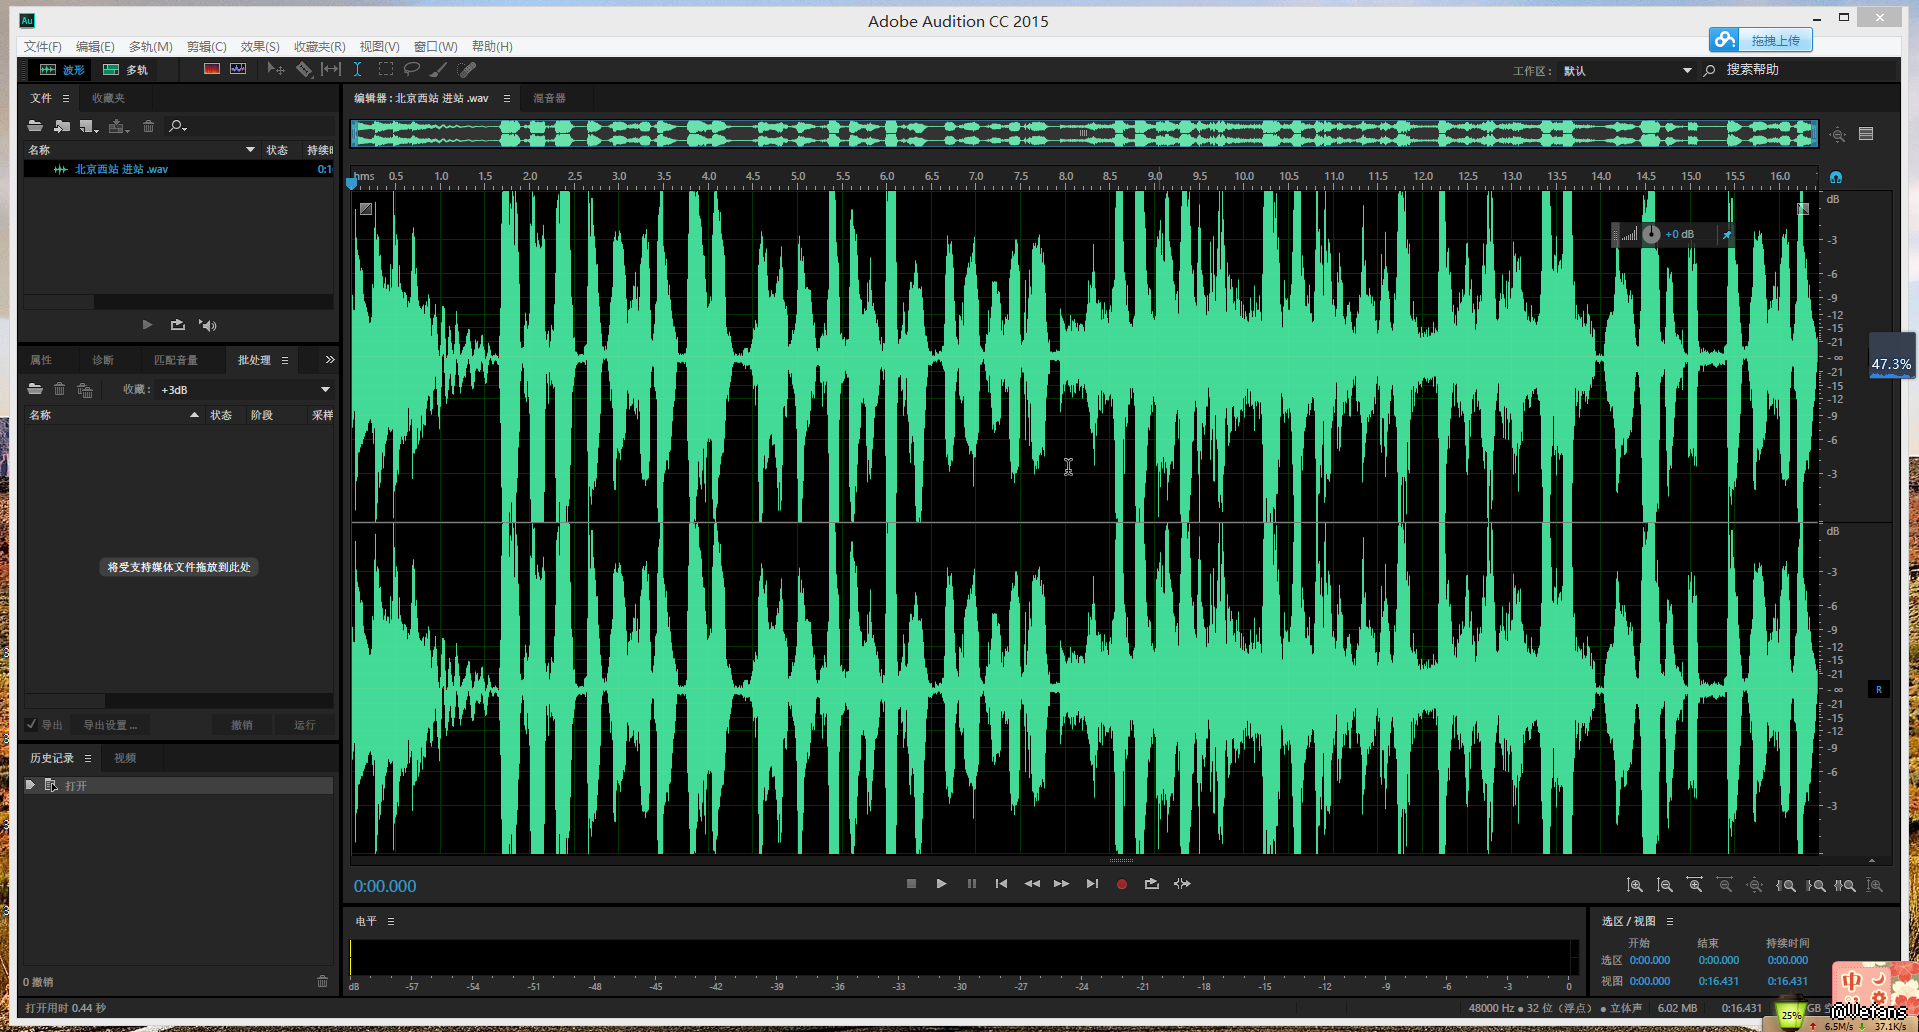The width and height of the screenshot is (1919, 1032).
Task: Click the red Record button
Action: (1121, 884)
